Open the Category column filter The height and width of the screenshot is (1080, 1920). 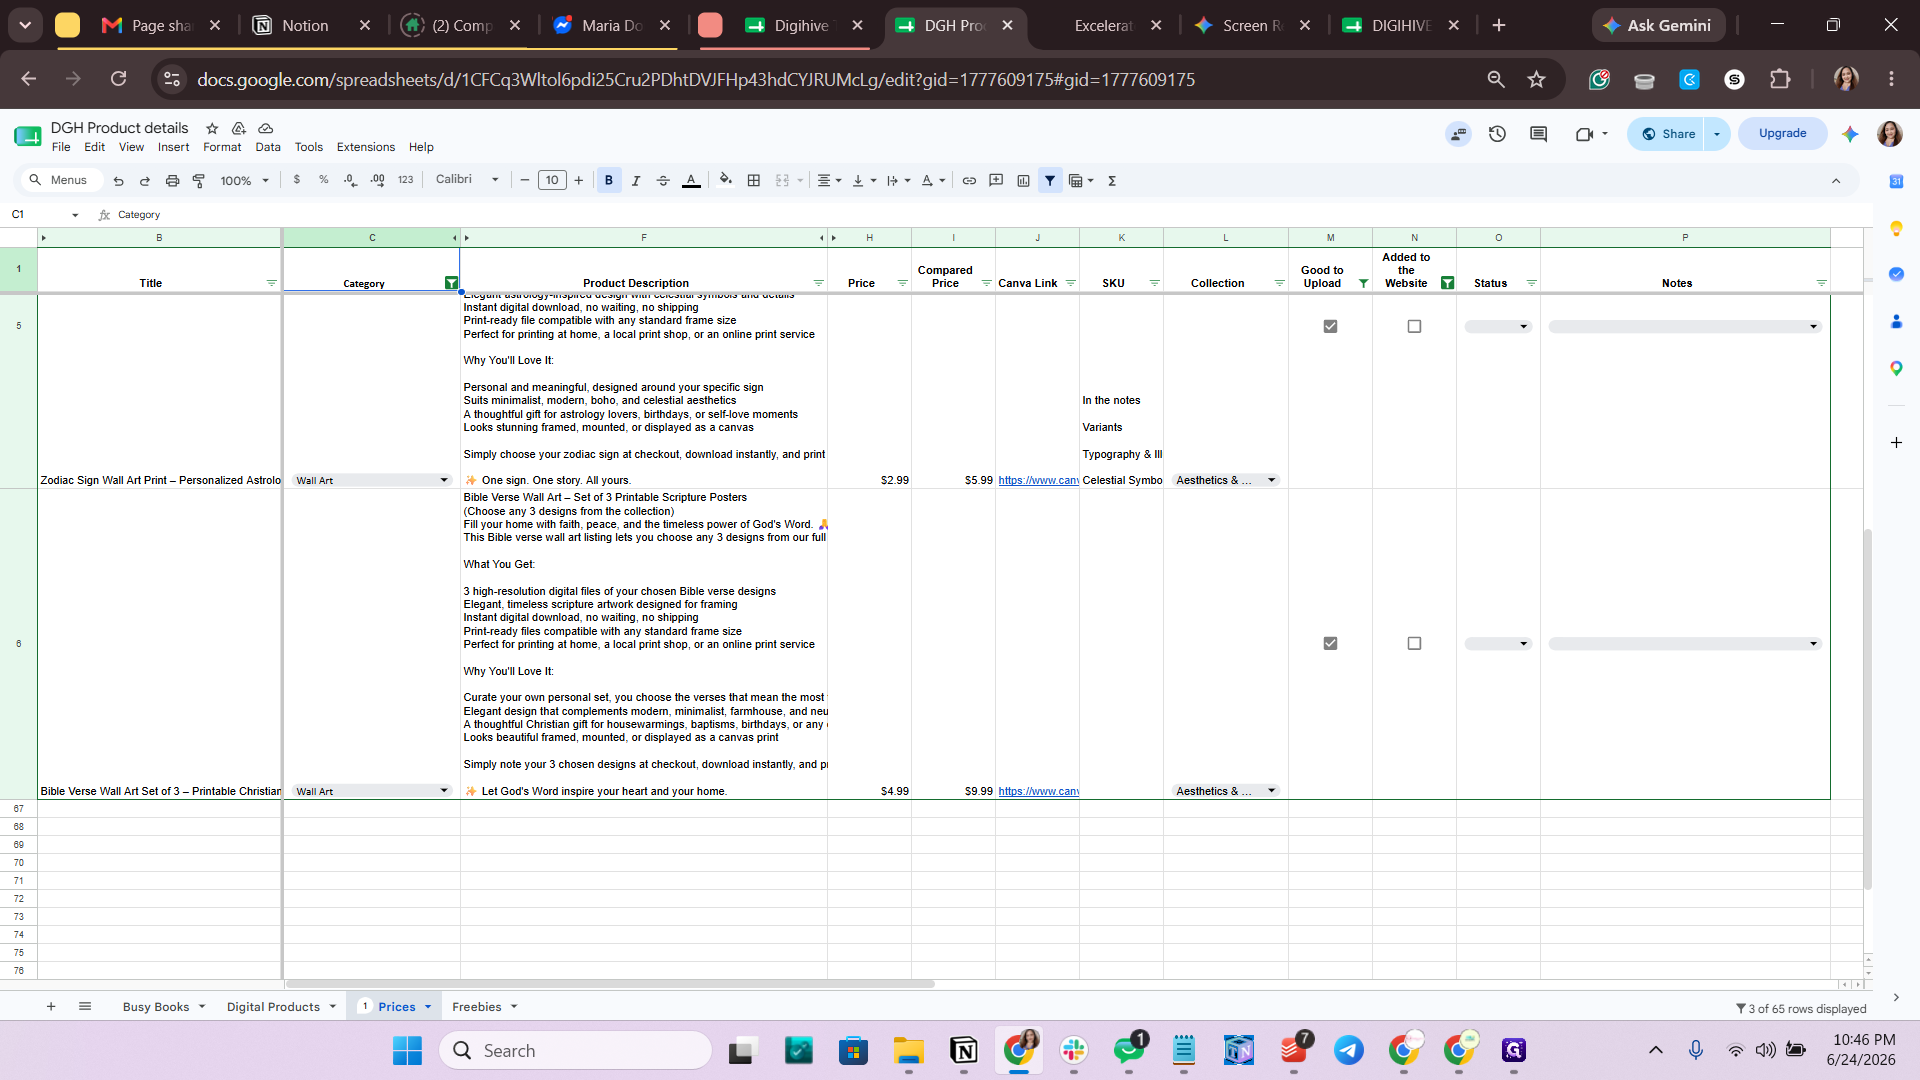[451, 283]
